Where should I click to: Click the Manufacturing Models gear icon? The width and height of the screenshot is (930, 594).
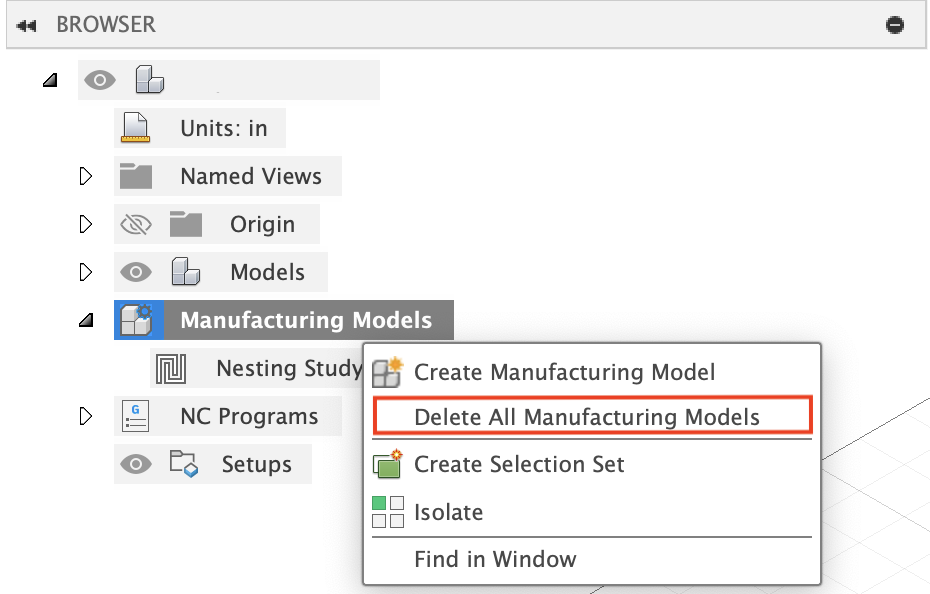[137, 319]
